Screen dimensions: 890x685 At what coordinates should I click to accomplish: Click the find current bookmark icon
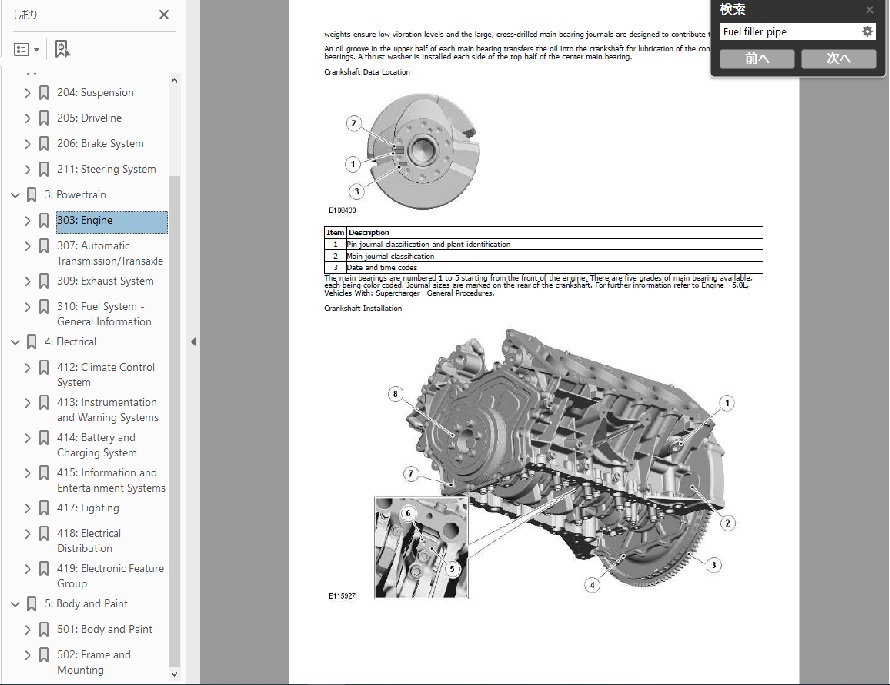(x=62, y=49)
